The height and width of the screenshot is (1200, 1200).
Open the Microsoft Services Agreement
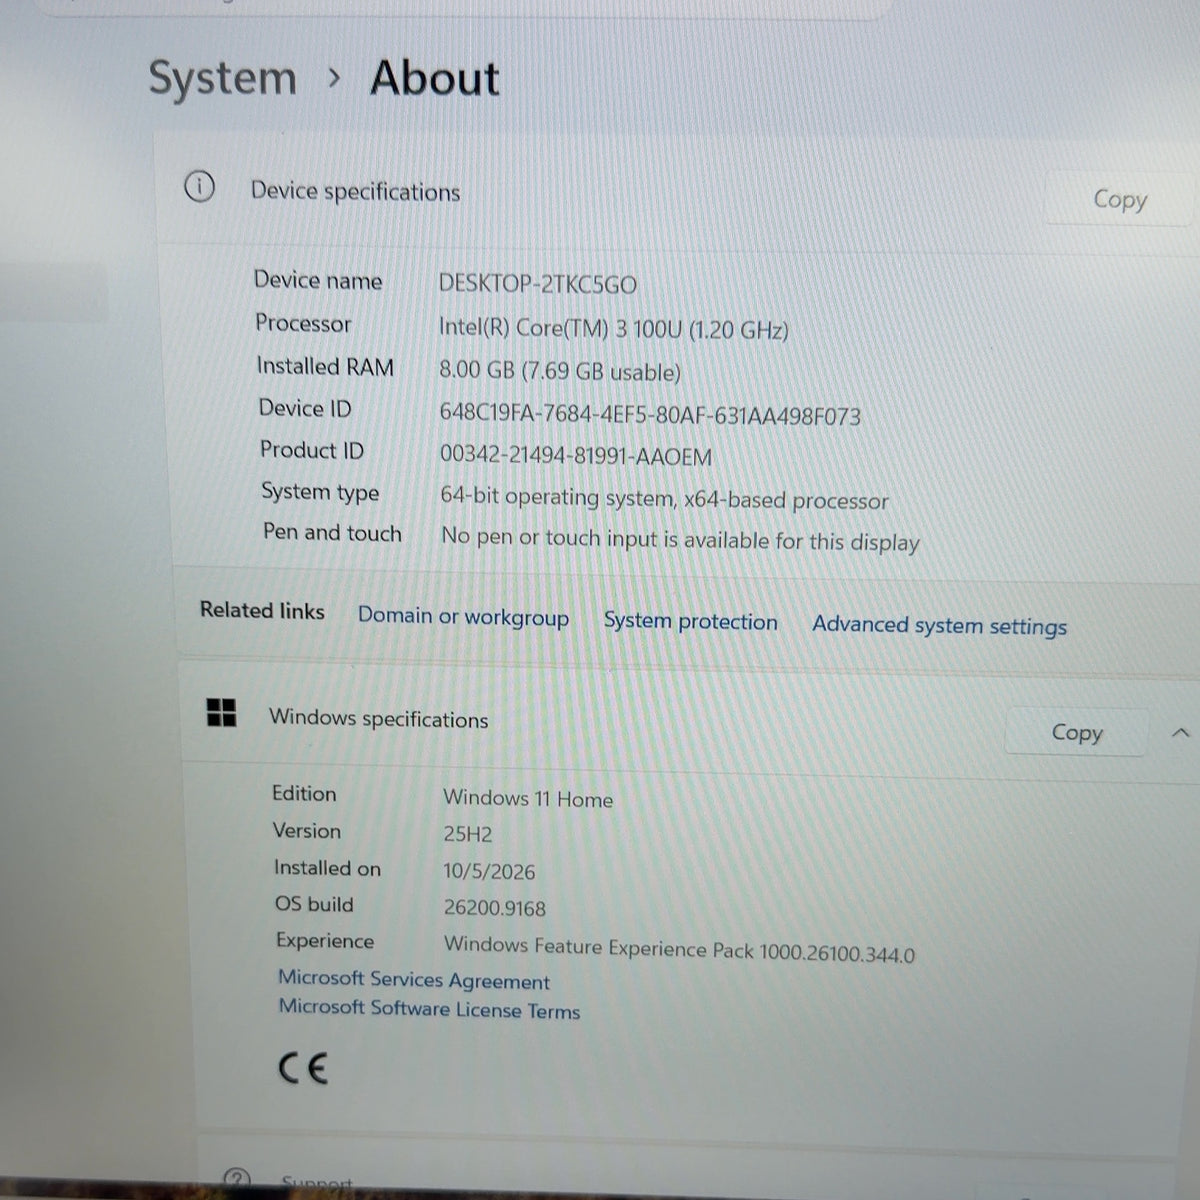(x=414, y=980)
